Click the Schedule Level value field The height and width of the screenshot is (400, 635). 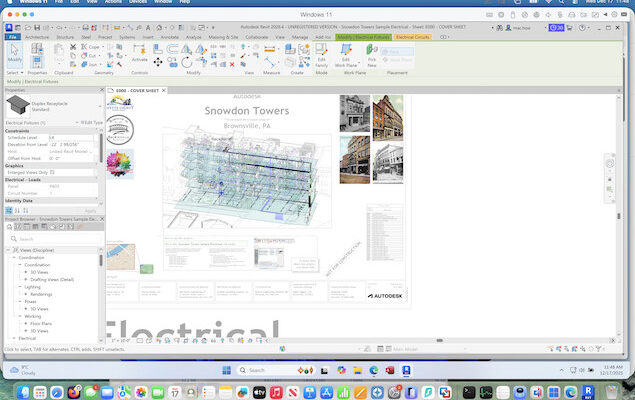(72, 138)
